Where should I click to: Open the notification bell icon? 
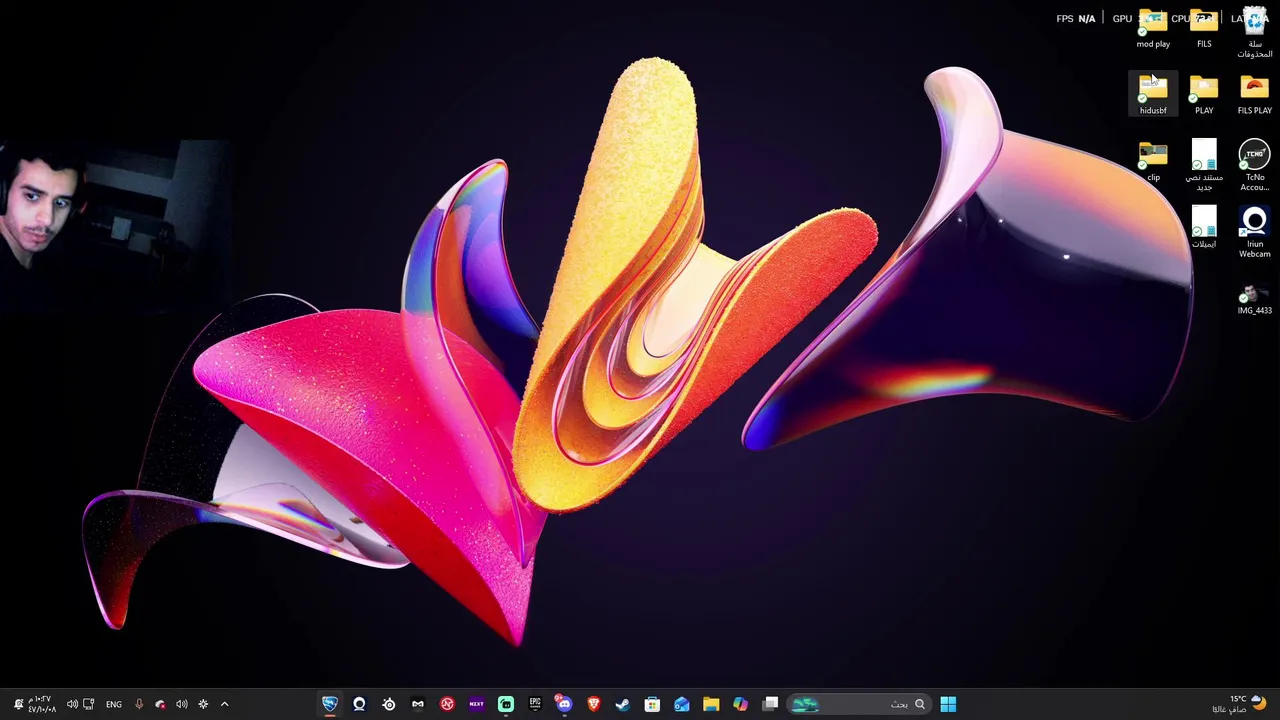pyautogui.click(x=17, y=704)
